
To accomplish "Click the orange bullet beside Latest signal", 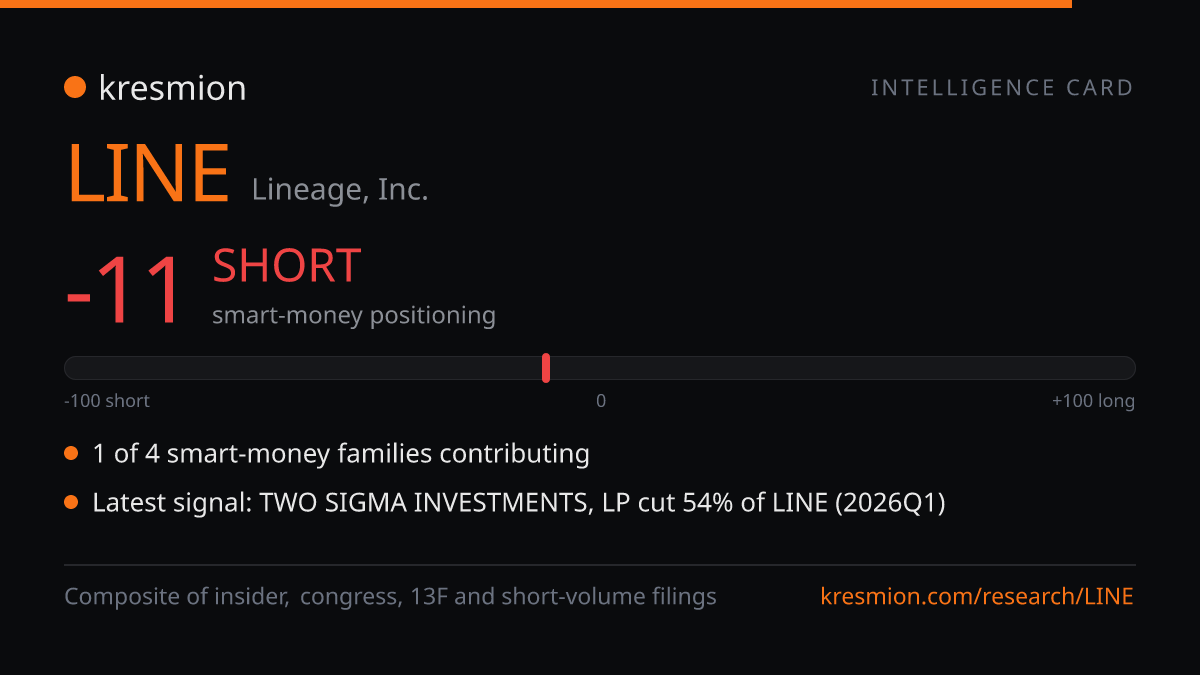I will coord(71,502).
